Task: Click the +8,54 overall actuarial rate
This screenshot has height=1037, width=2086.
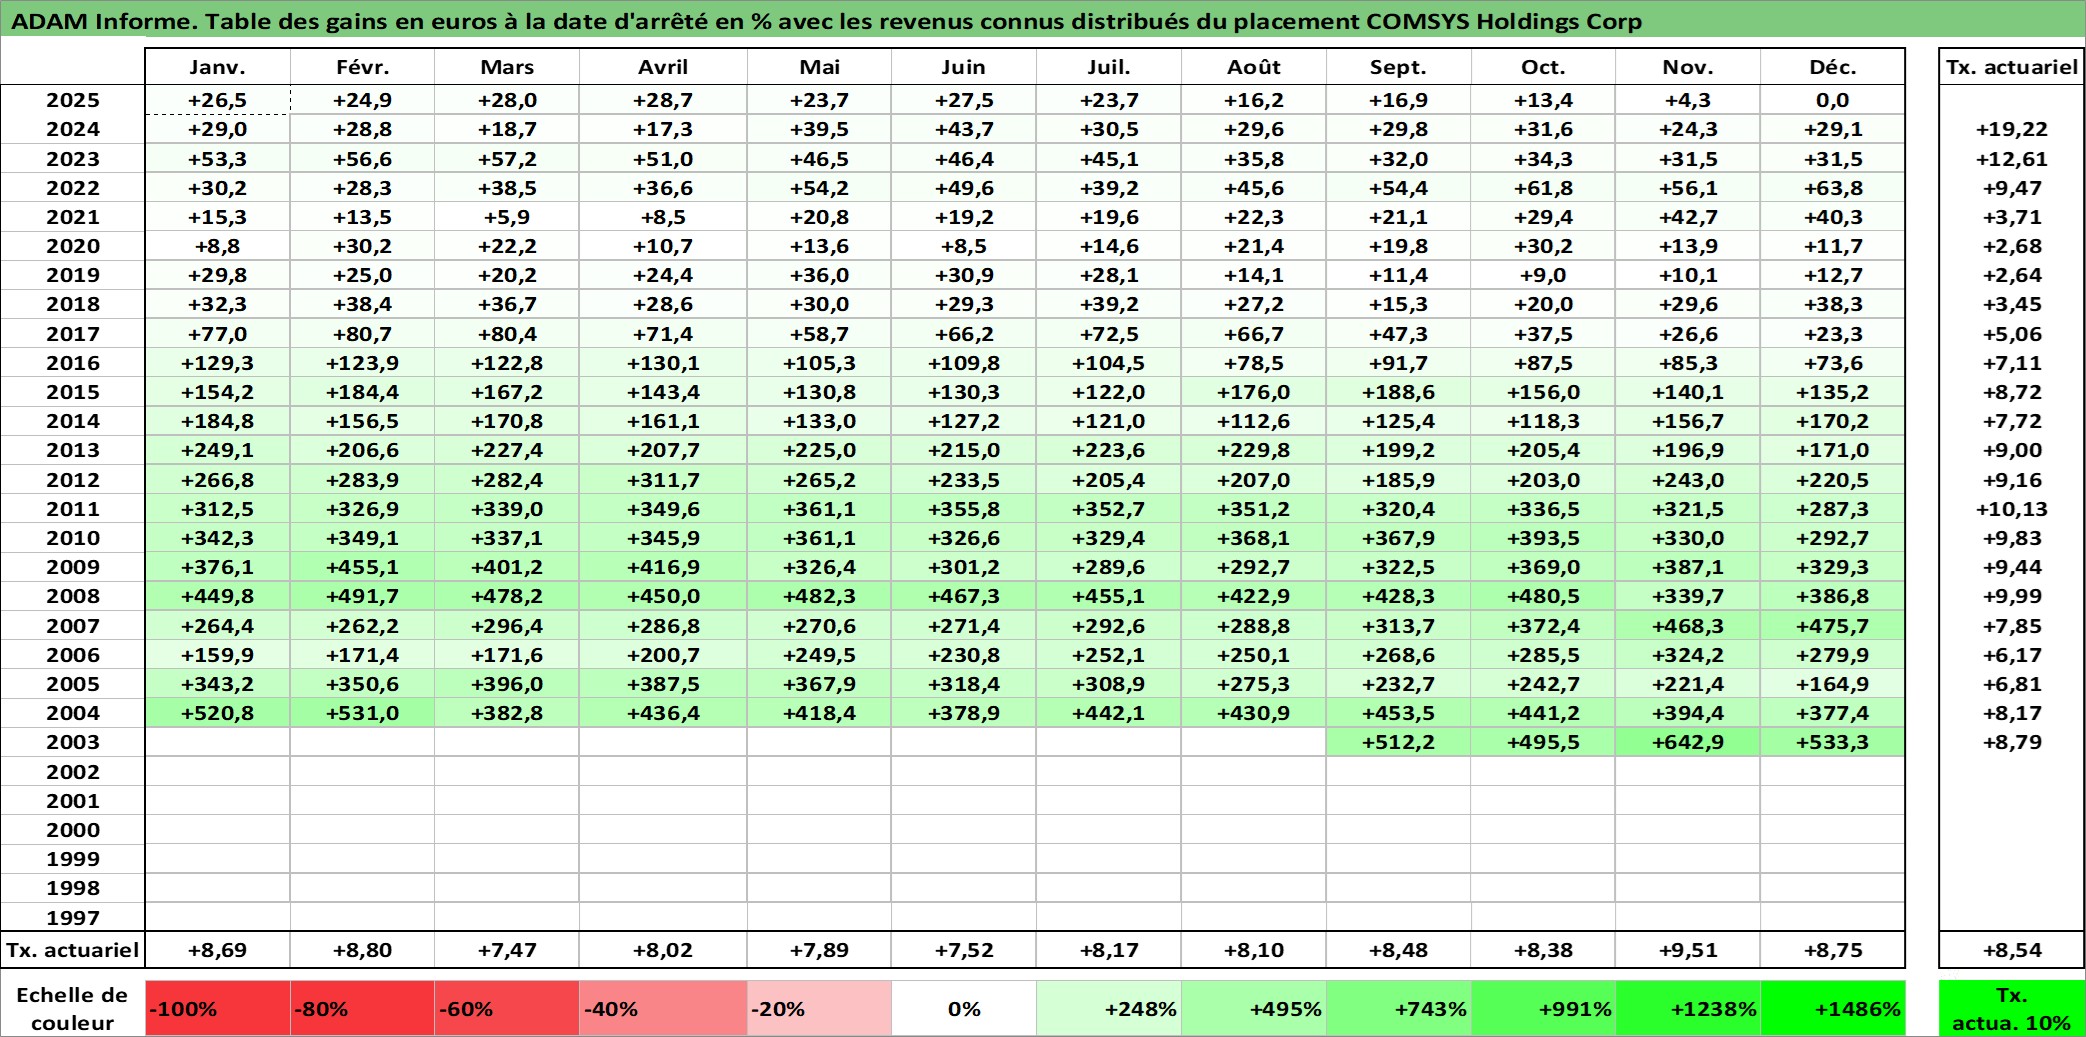Action: [x=2011, y=950]
